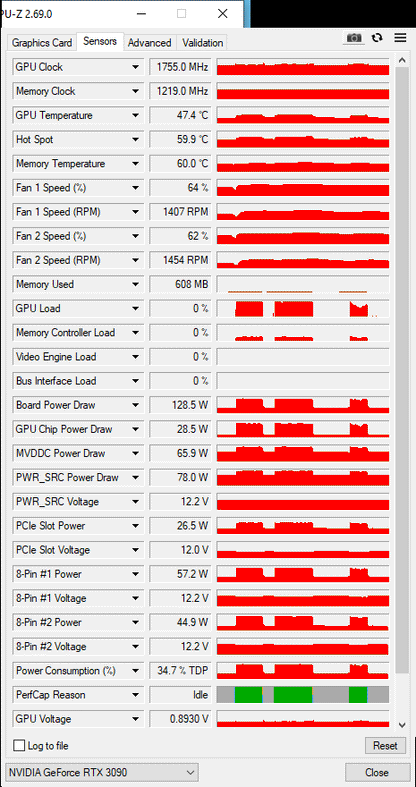Maximize the GPU-Z window
The height and width of the screenshot is (787, 416).
click(182, 14)
